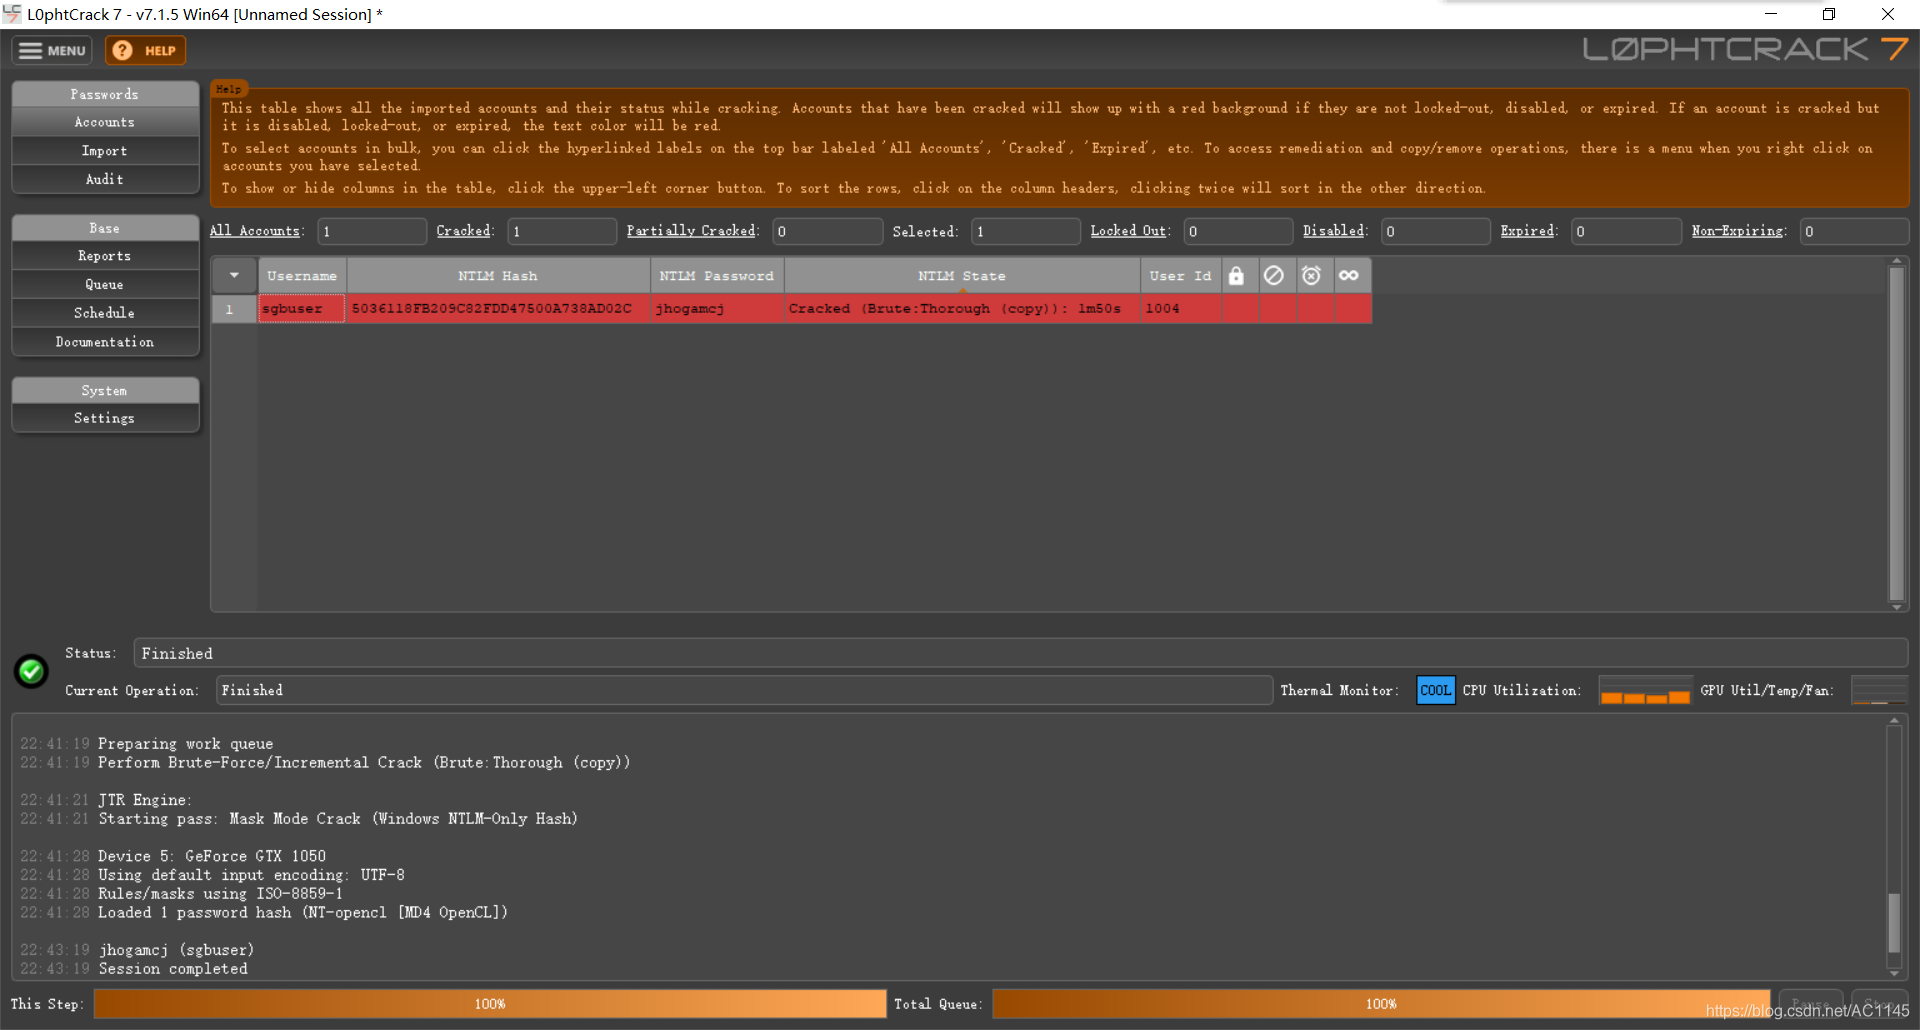Open the HELP button

[x=145, y=51]
